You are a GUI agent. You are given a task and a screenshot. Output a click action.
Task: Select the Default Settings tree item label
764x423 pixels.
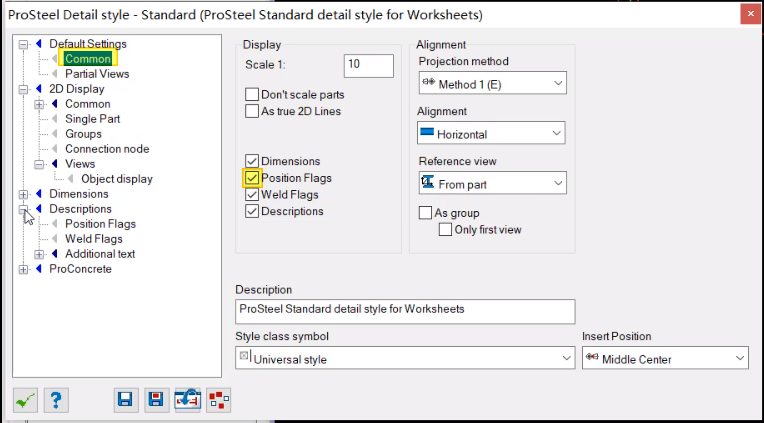[88, 44]
